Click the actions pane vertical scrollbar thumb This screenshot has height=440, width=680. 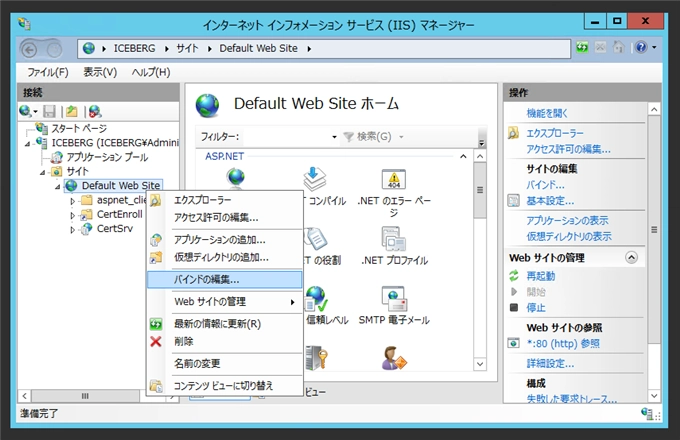[654, 229]
